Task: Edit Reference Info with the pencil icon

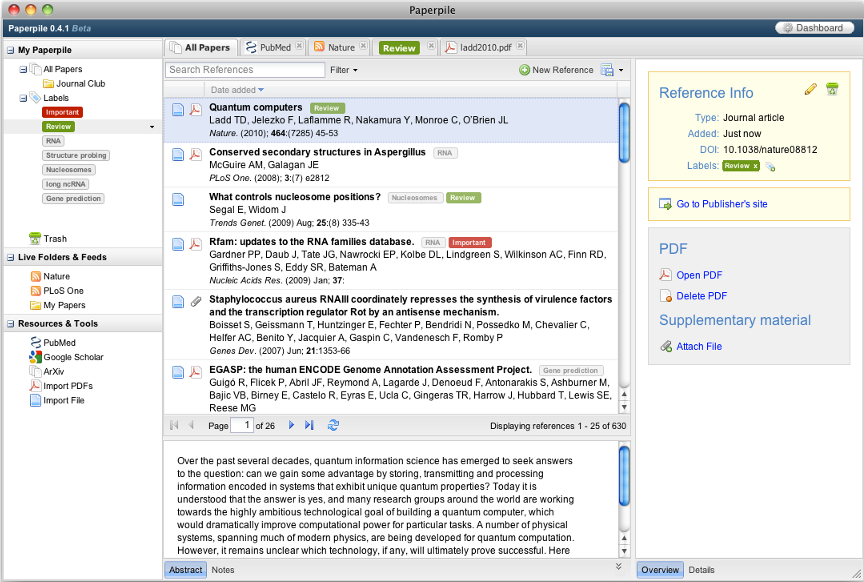Action: click(x=809, y=90)
